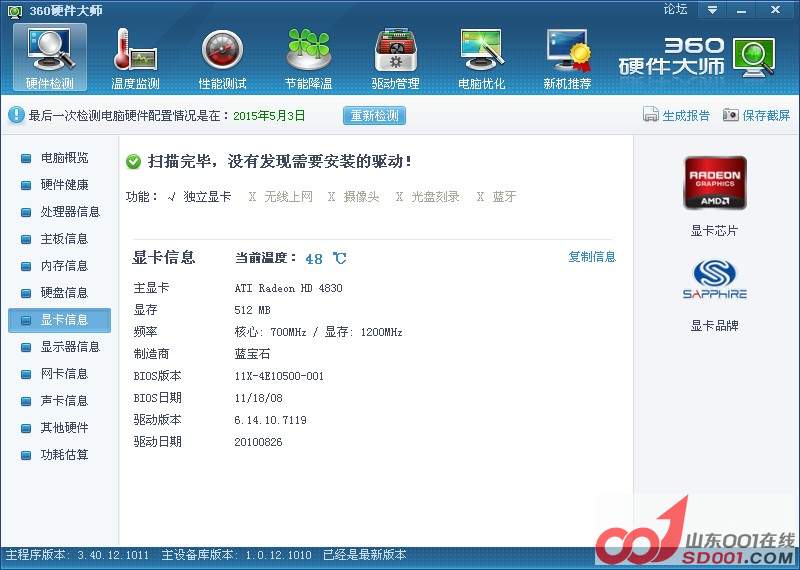The height and width of the screenshot is (570, 800).
Task: Click the 显卡品牌 caption
Action: (714, 326)
